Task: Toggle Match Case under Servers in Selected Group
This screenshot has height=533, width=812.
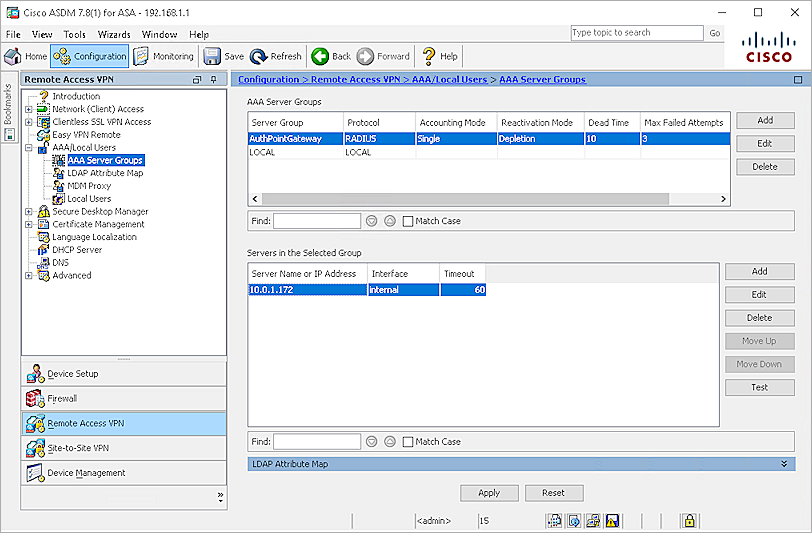Action: click(x=408, y=441)
